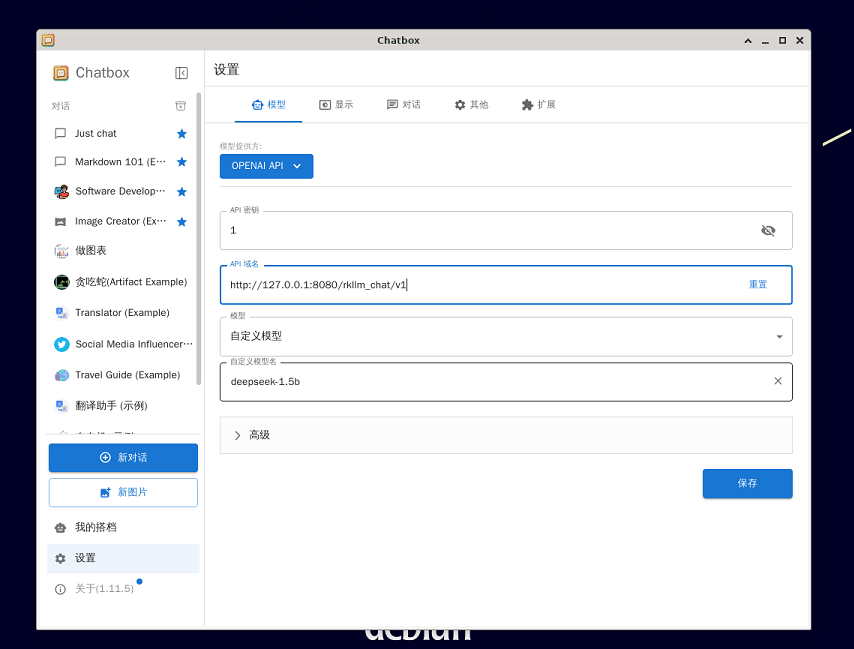Click the Software Developer avatar icon
Image resolution: width=854 pixels, height=649 pixels.
coord(62,192)
